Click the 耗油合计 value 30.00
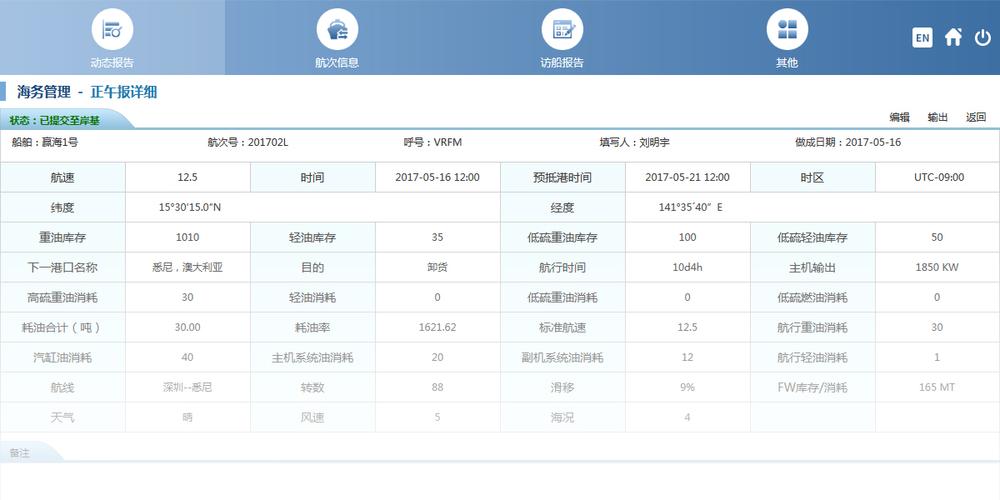The height and width of the screenshot is (500, 1000). [188, 327]
